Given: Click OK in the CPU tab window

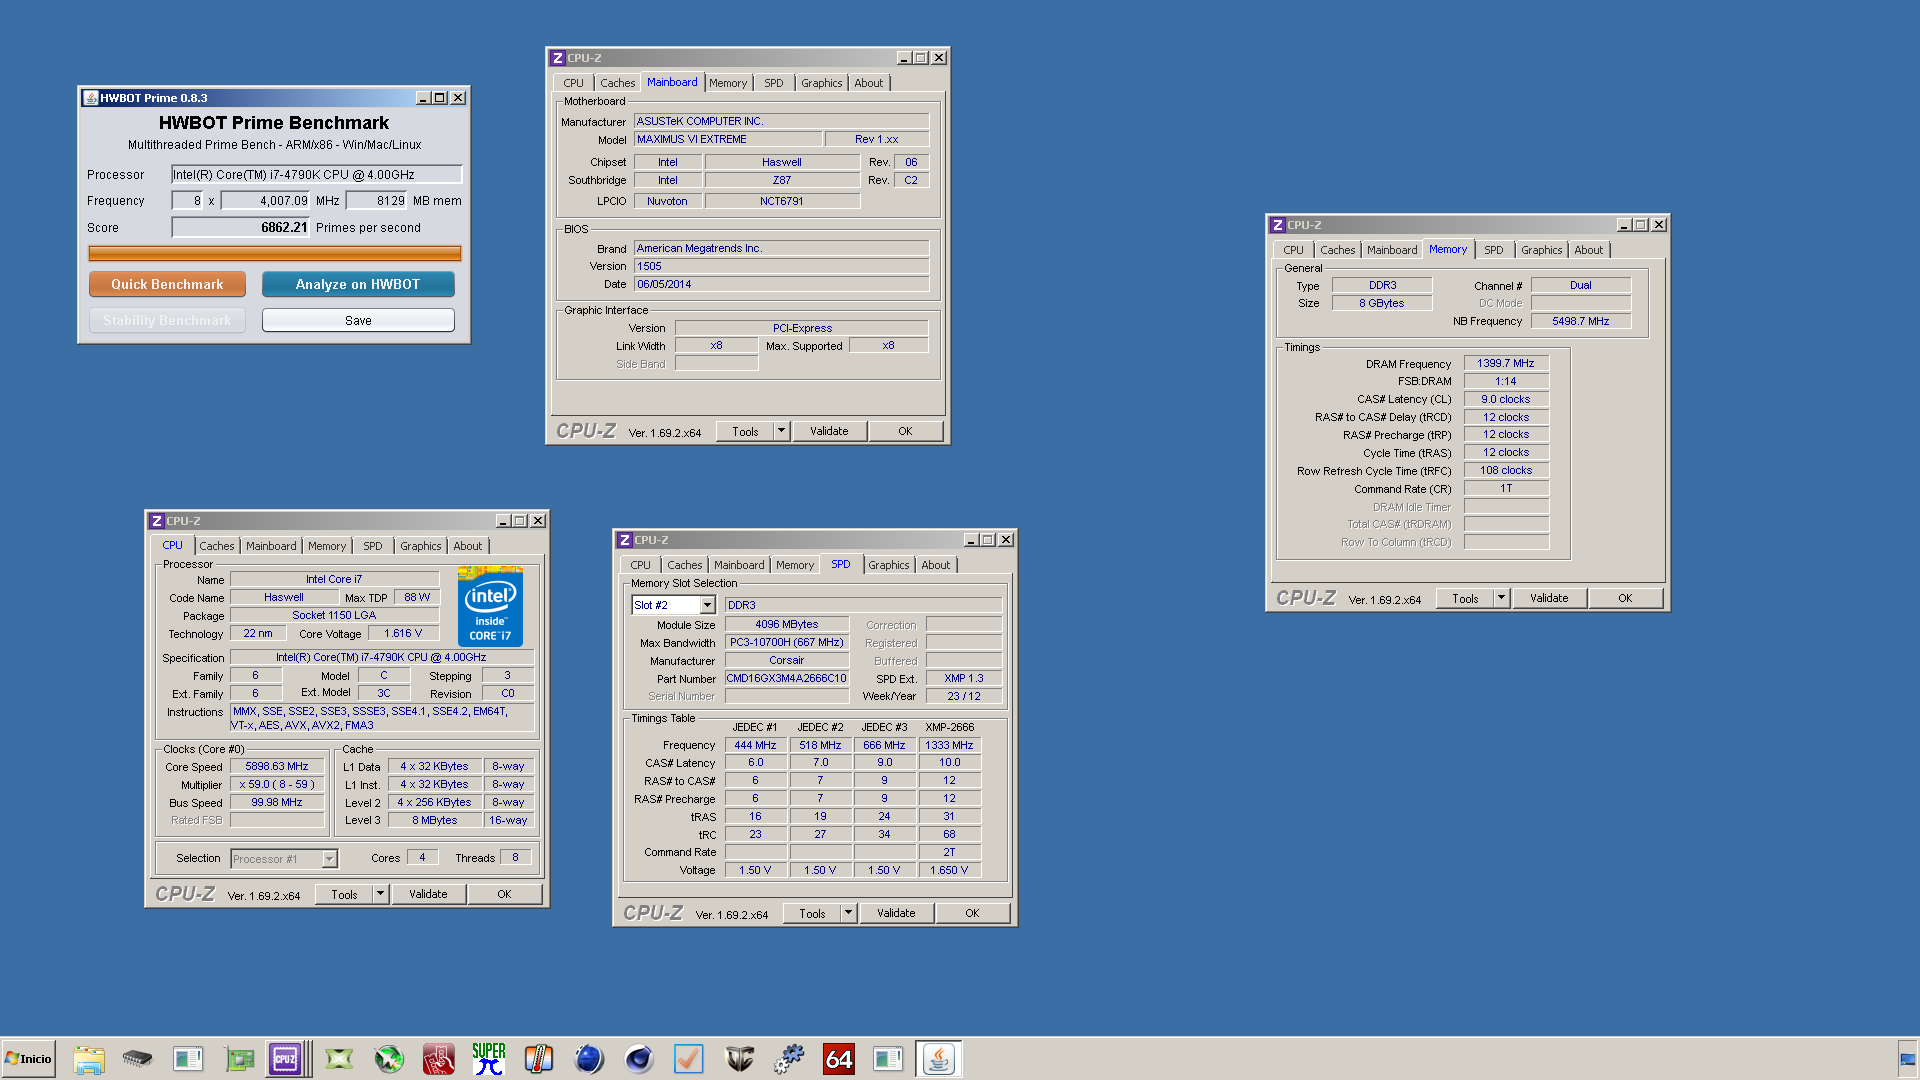Looking at the screenshot, I should pyautogui.click(x=504, y=895).
